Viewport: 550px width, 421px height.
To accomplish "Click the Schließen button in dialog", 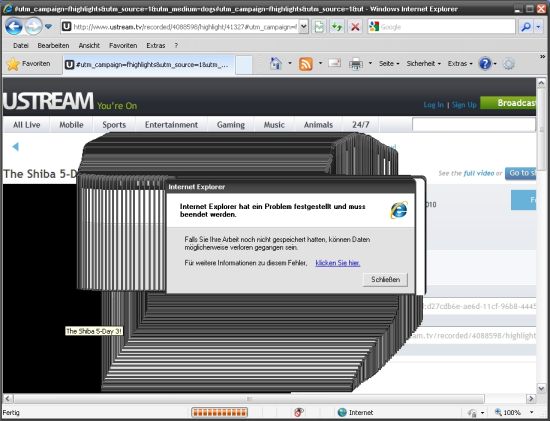I will pos(385,280).
